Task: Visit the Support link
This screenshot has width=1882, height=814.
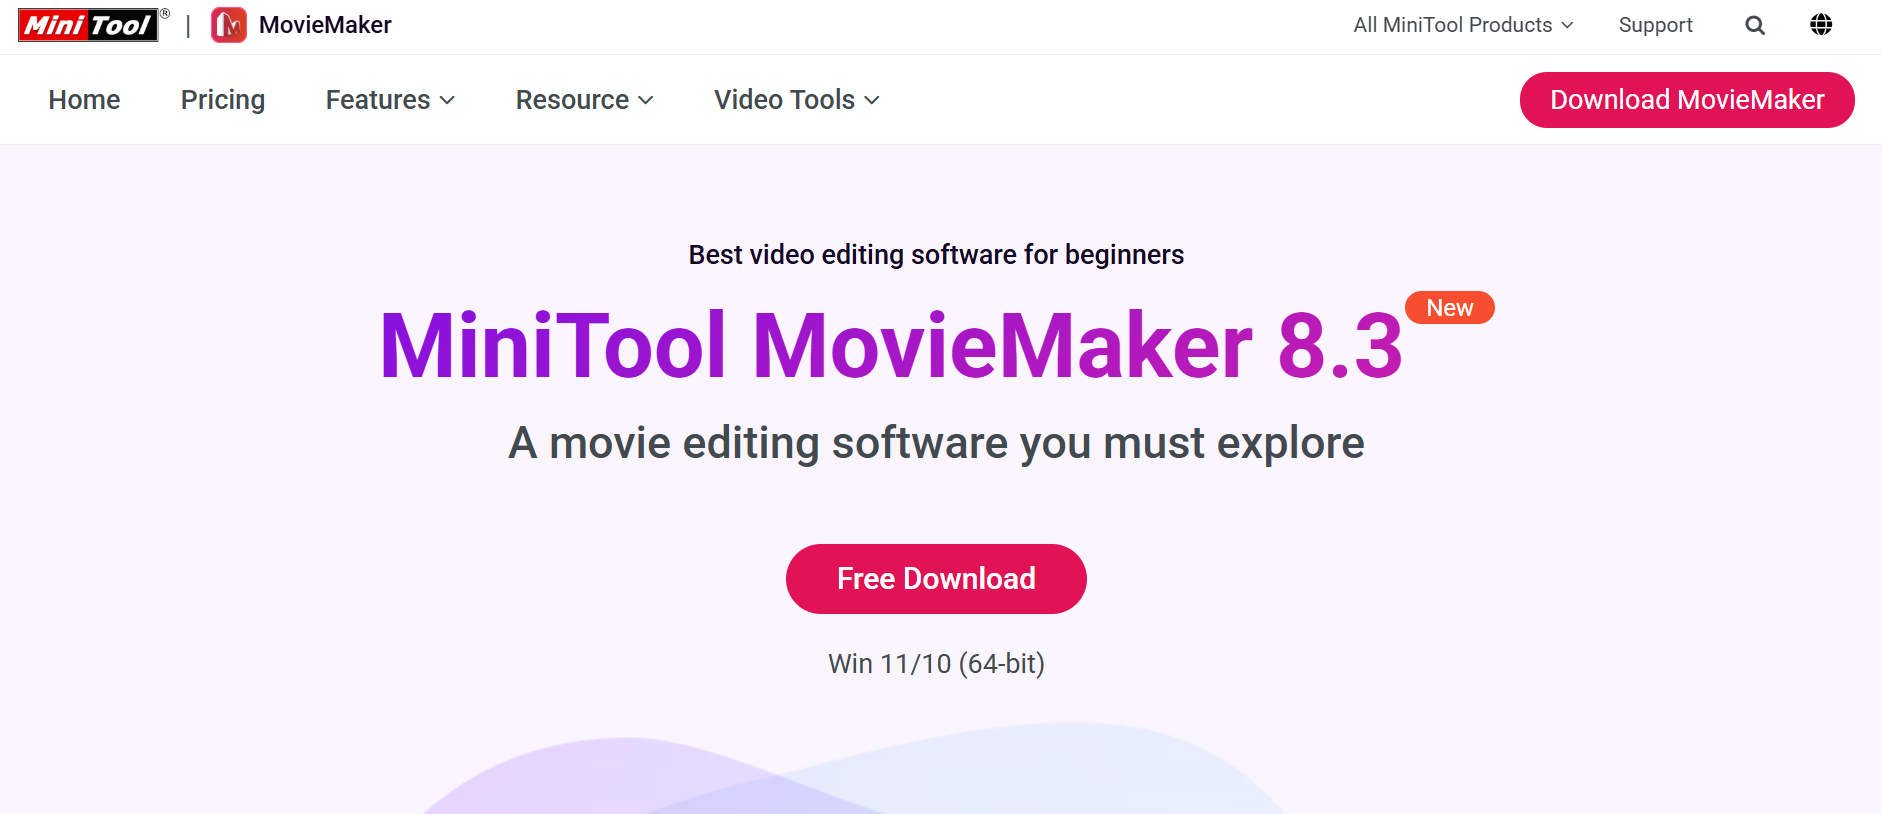Action: point(1655,25)
